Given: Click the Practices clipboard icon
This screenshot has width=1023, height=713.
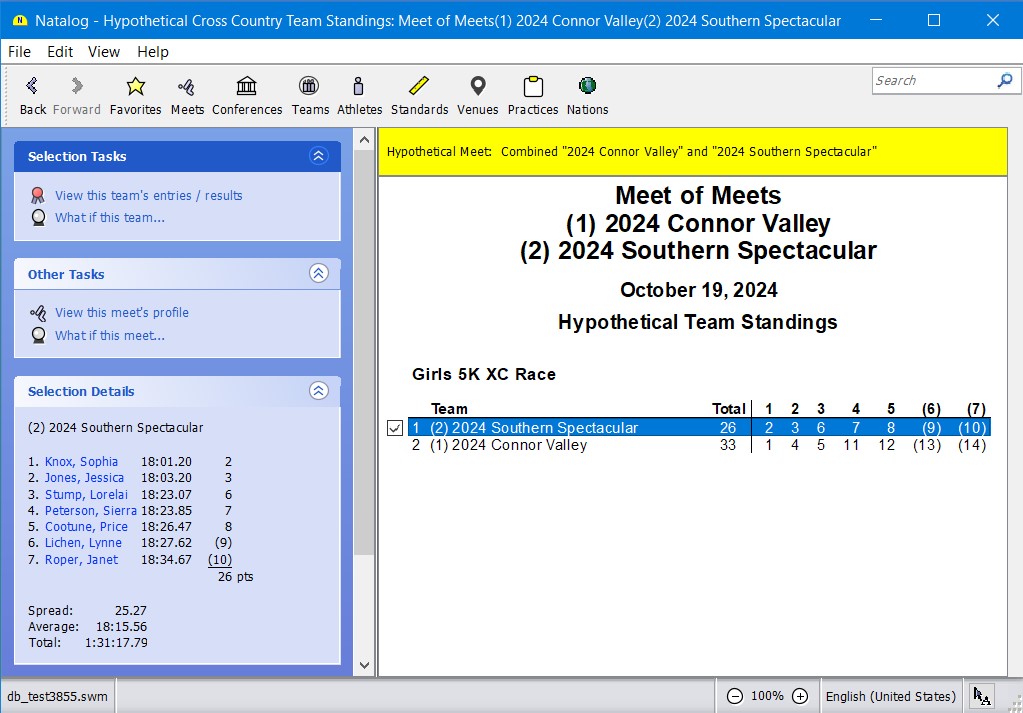Looking at the screenshot, I should (x=532, y=87).
